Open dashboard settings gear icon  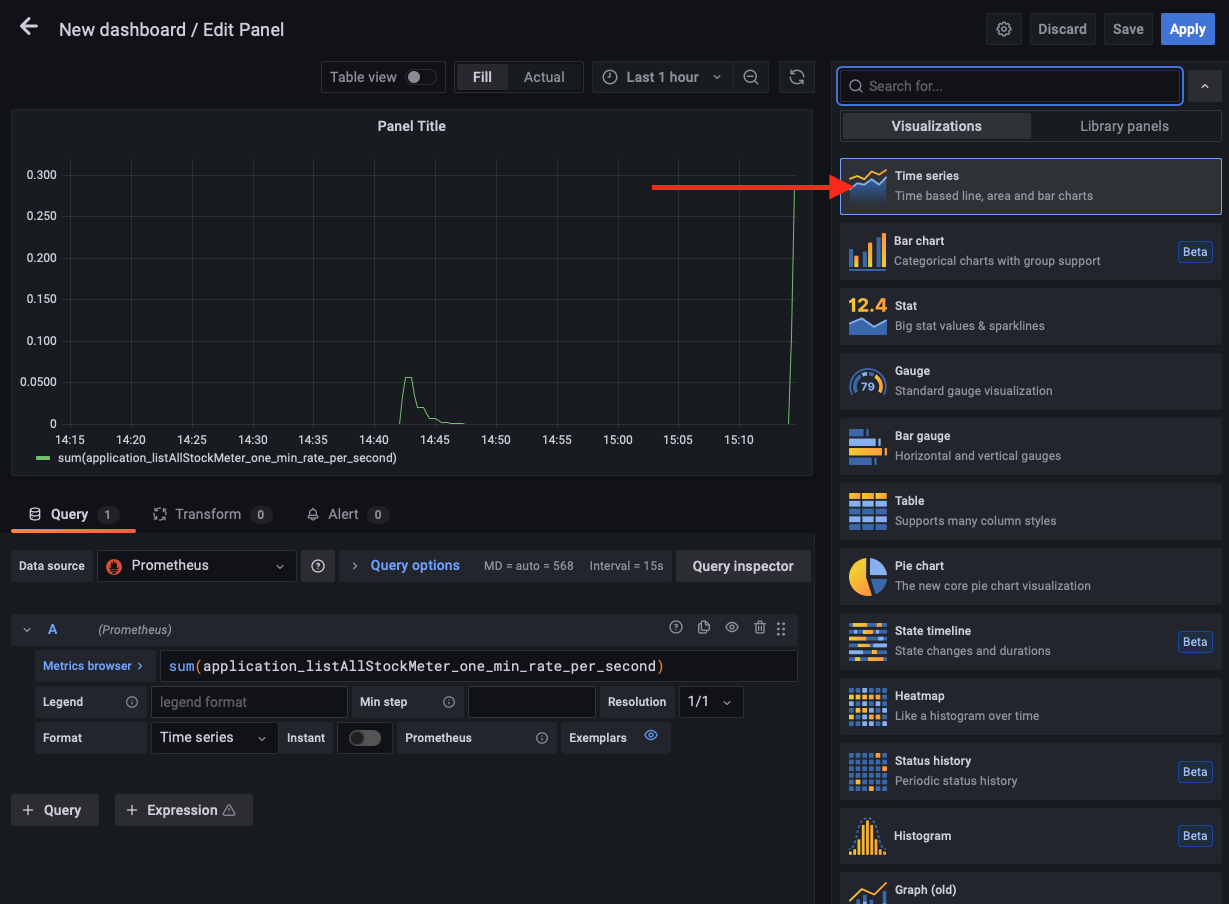pos(1004,29)
